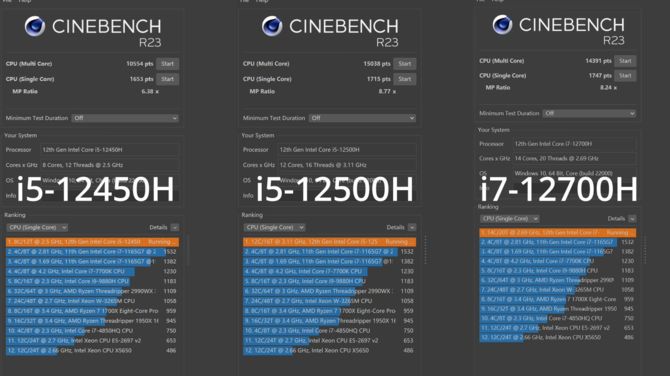
Task: Open Minimum Test Duration dropdown in i5-12450H panel
Action: pyautogui.click(x=125, y=118)
